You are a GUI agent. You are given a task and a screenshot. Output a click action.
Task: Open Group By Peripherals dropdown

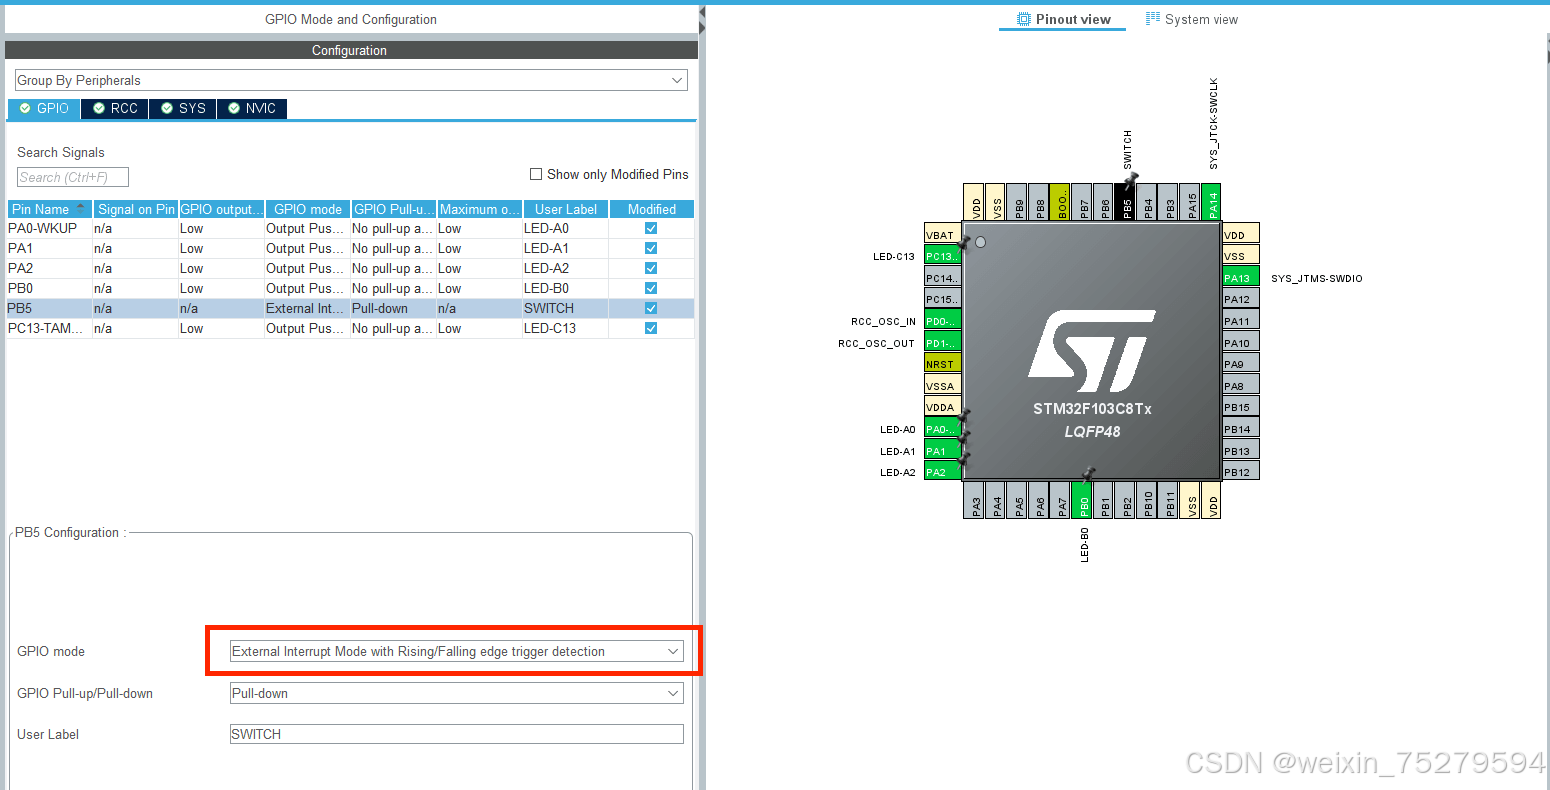[x=351, y=80]
